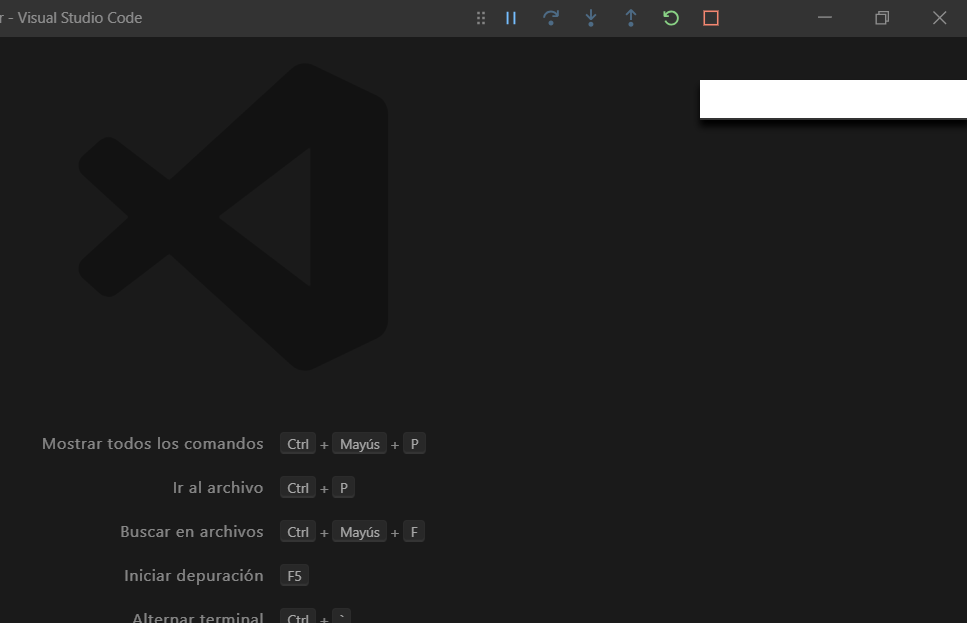This screenshot has width=967, height=623.
Task: Open 'Buscar en archivos'
Action: [192, 531]
